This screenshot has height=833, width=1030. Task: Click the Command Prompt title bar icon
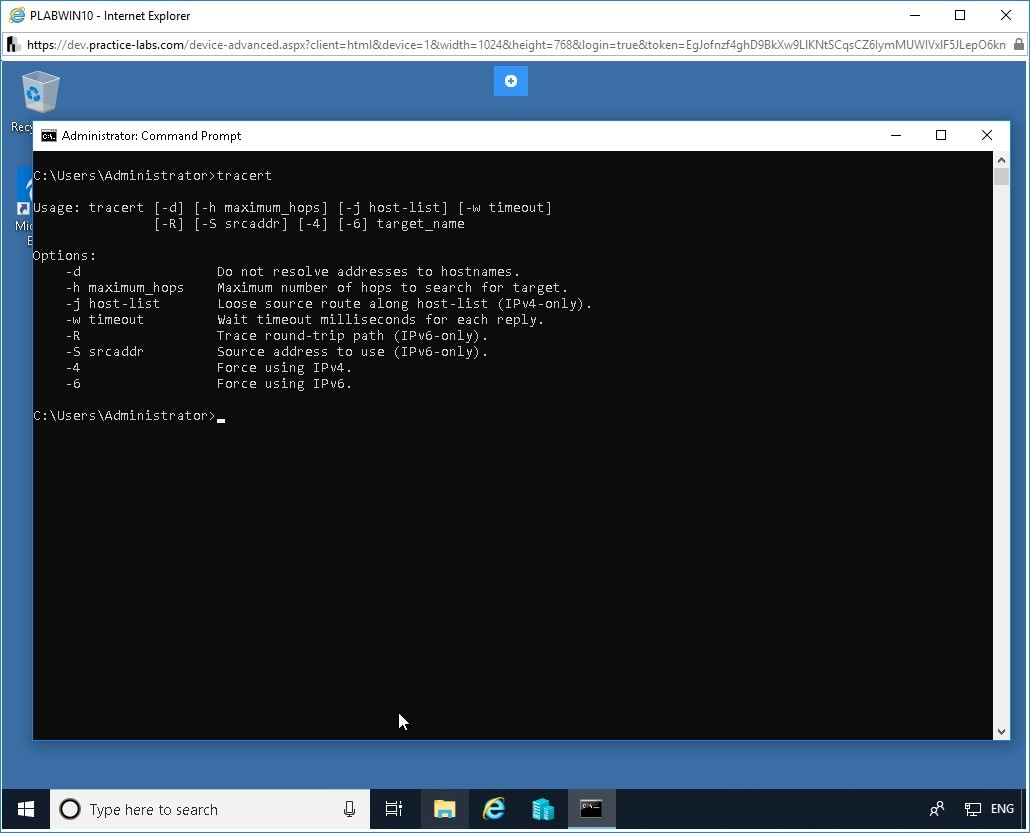pos(49,136)
